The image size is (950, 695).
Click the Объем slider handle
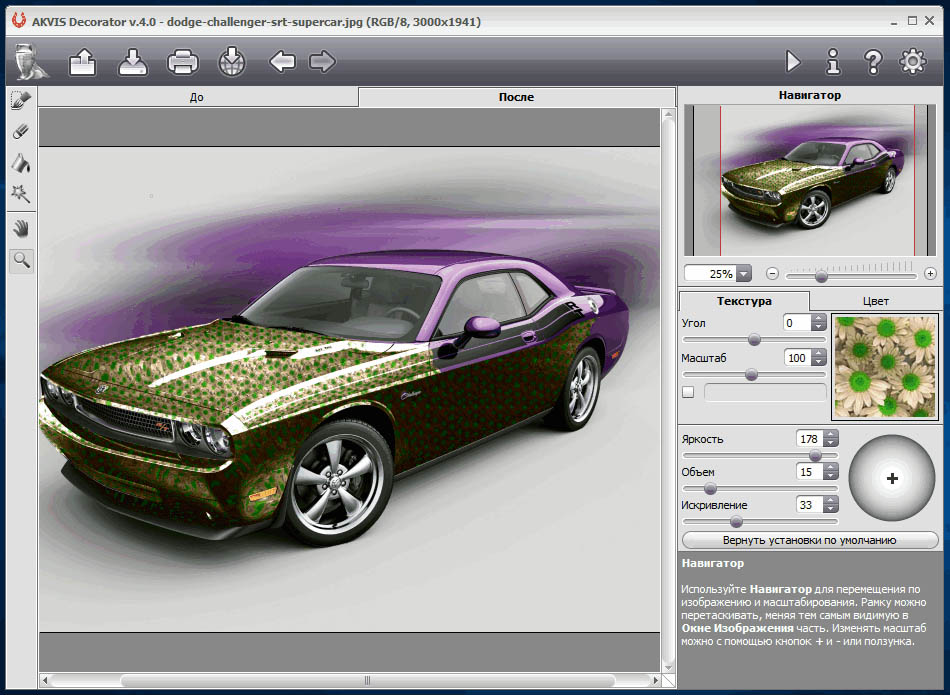click(x=711, y=488)
